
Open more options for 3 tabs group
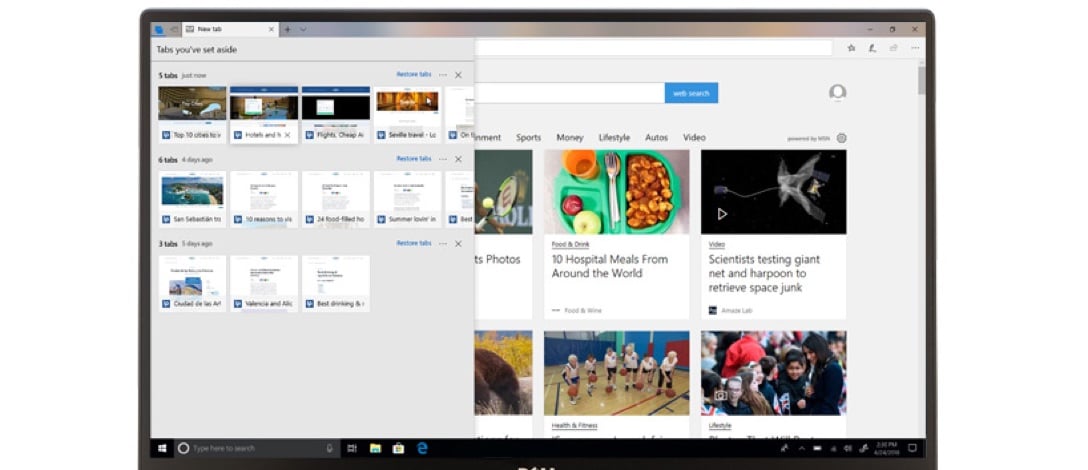443,244
